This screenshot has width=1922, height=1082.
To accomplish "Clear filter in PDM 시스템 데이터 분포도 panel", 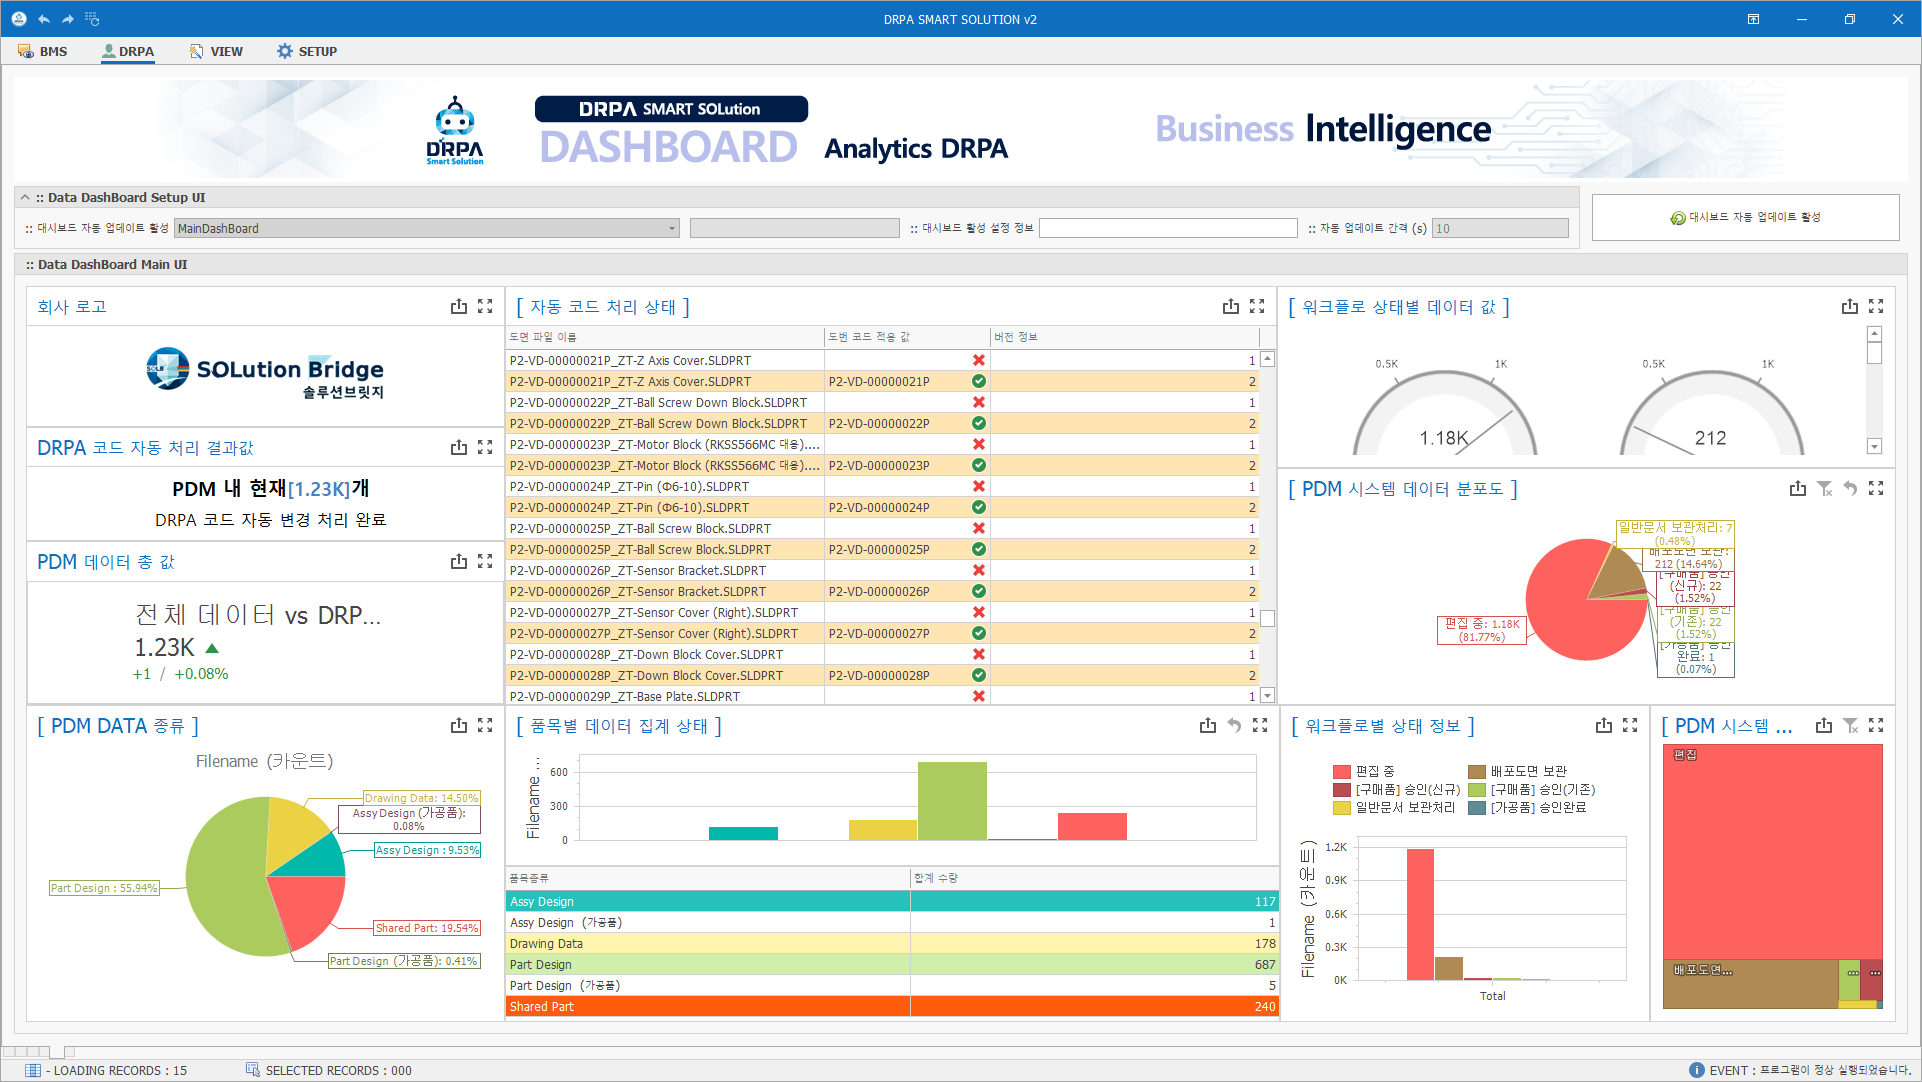I will click(x=1824, y=489).
